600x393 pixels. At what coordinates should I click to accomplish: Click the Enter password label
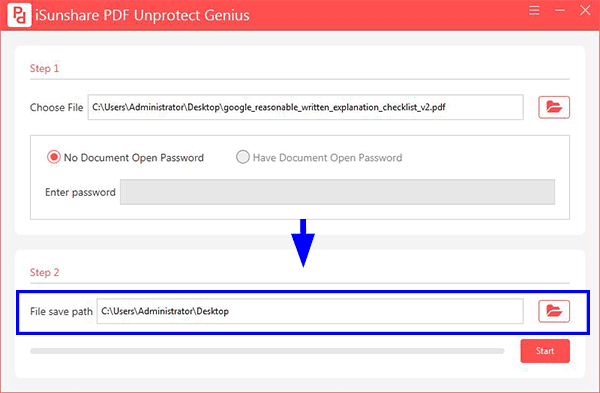click(80, 192)
